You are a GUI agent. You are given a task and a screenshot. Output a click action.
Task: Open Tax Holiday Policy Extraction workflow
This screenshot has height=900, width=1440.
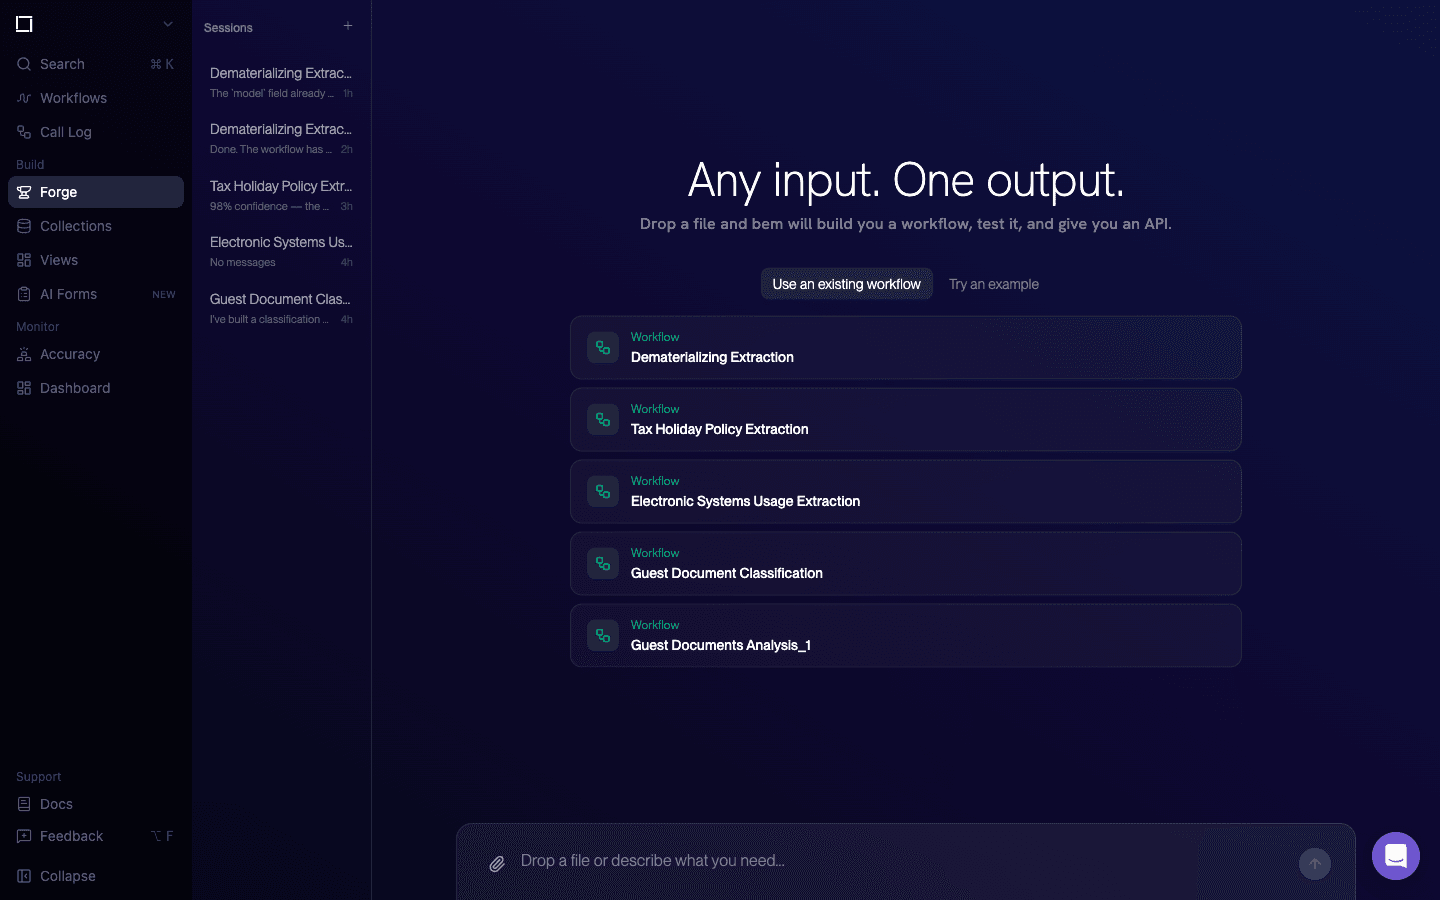pos(905,420)
